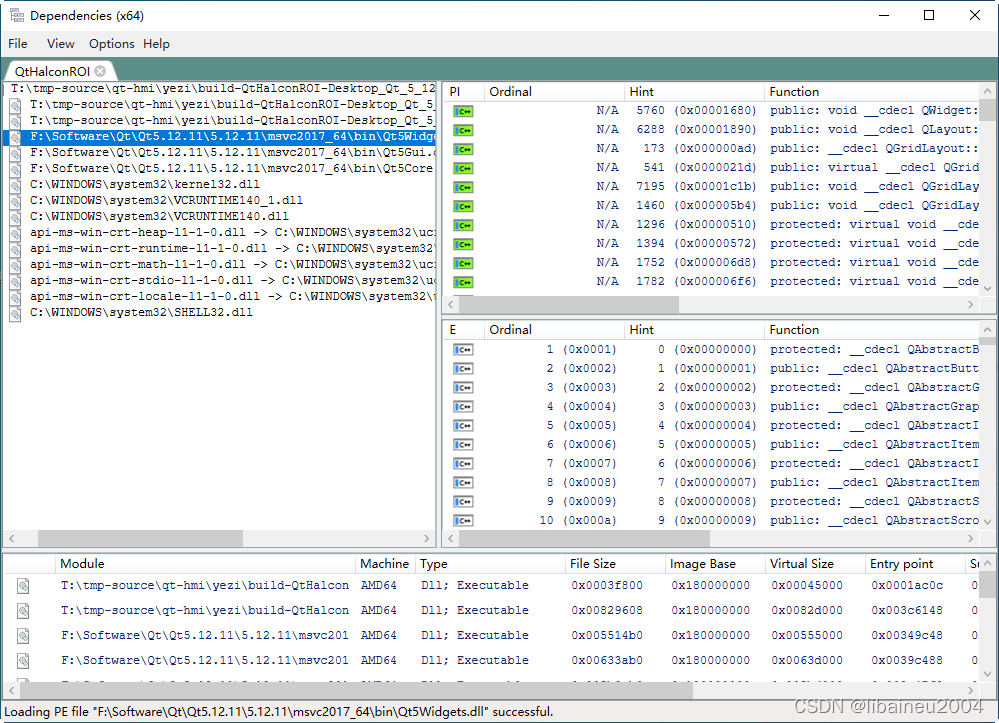Click the exports pane horizontal scrollbar thumb
Screen dimensions: 999x723
click(584, 539)
